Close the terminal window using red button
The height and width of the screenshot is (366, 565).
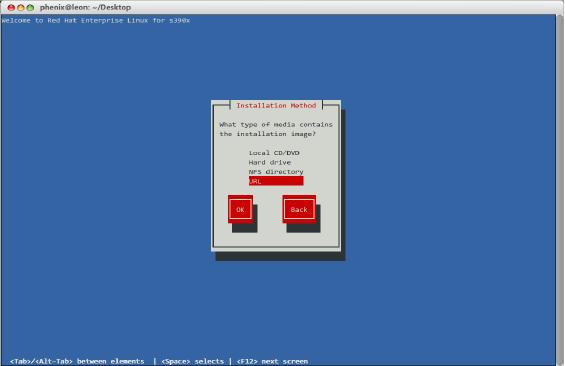11,7
